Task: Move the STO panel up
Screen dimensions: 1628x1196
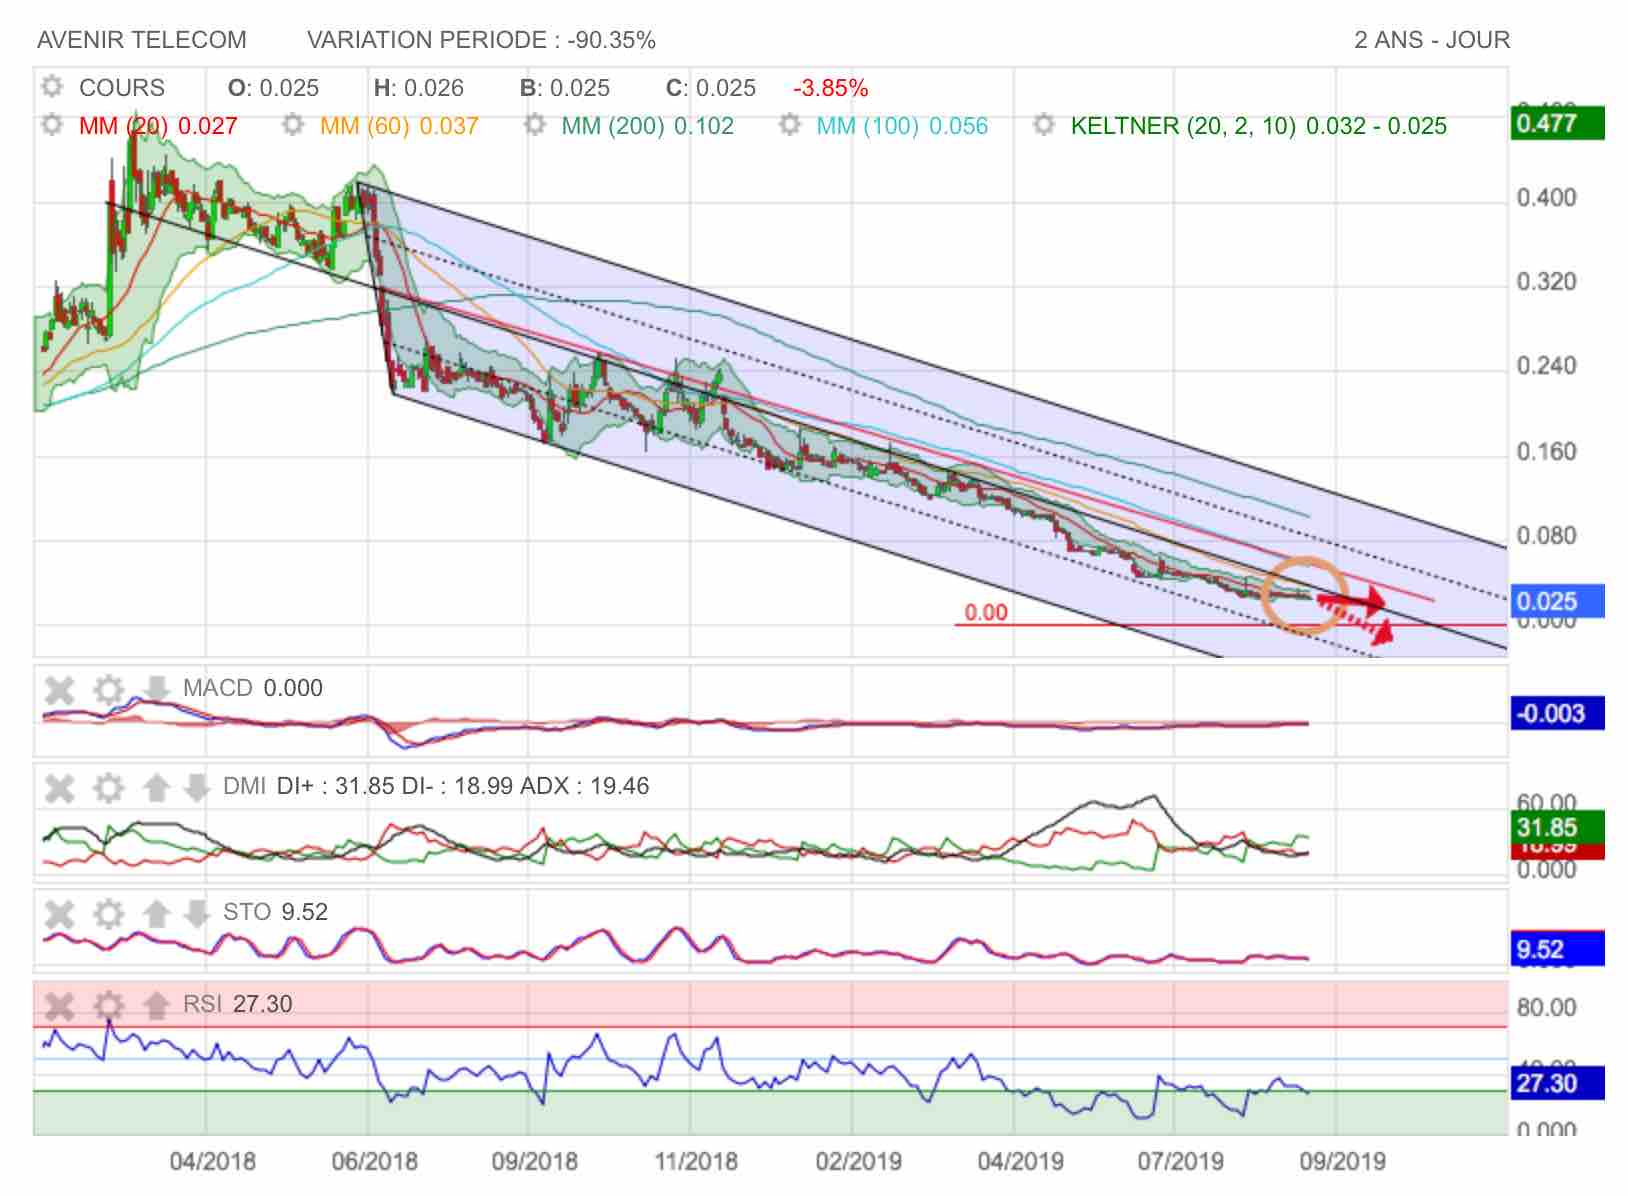Action: [x=156, y=913]
